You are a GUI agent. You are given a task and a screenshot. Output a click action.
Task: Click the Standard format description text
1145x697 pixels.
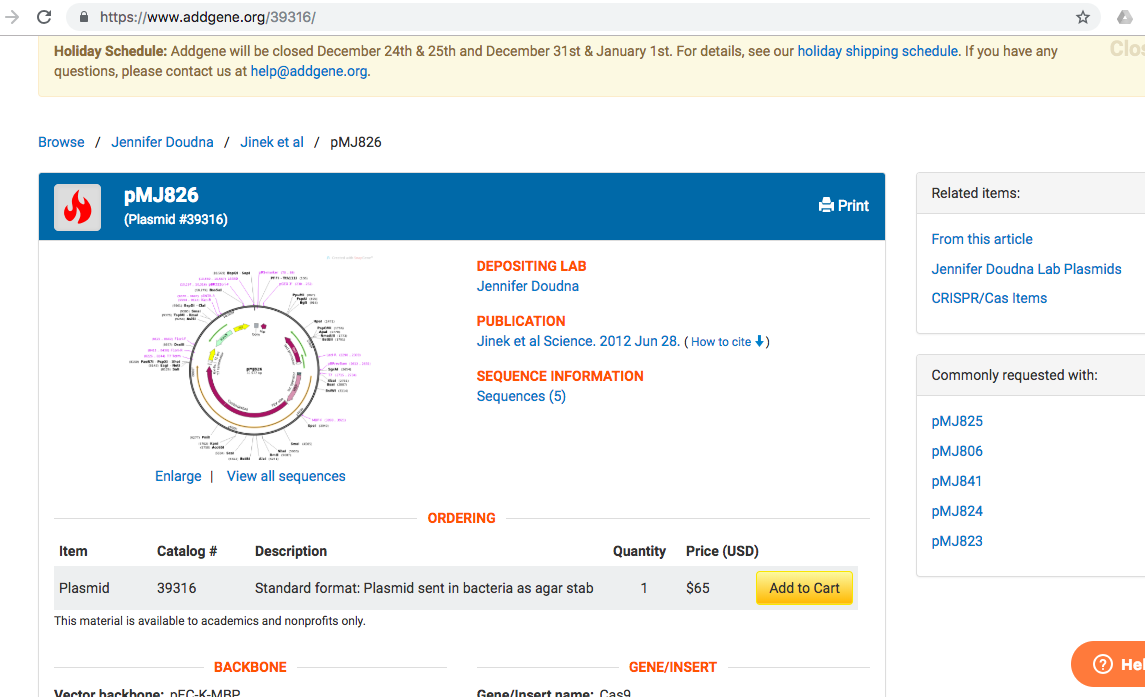424,588
